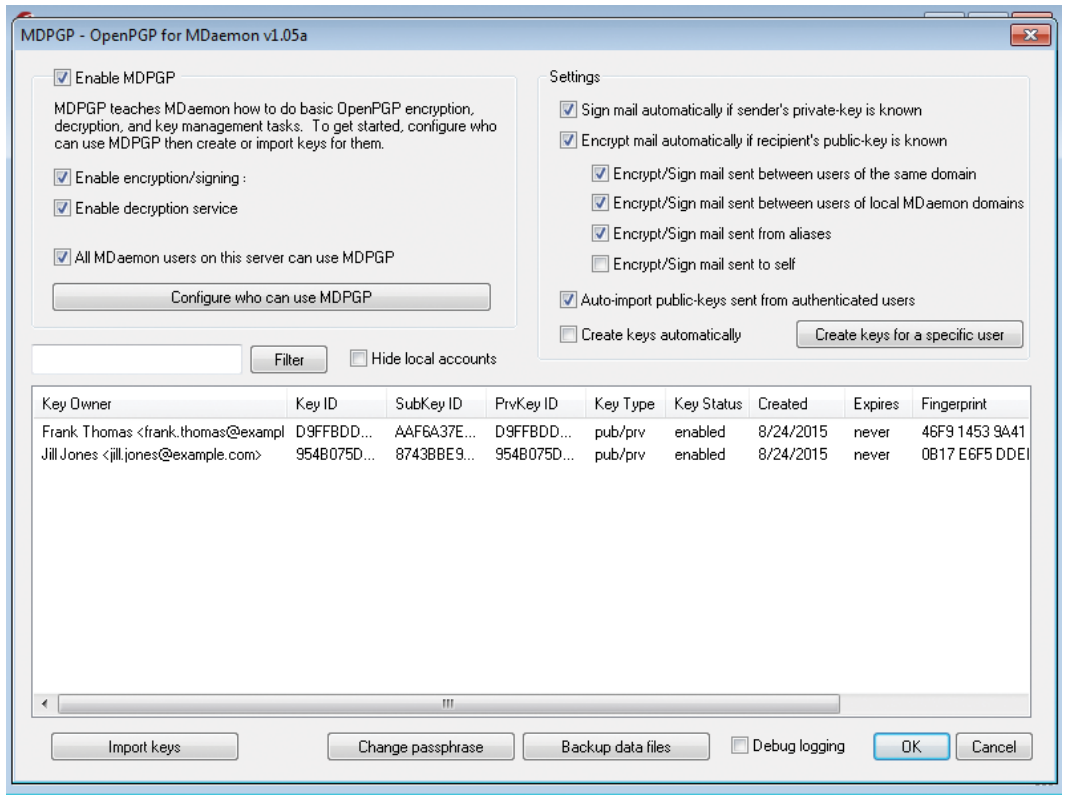
Task: Uncheck All MDaemon users can use MDPGP
Action: (x=62, y=257)
